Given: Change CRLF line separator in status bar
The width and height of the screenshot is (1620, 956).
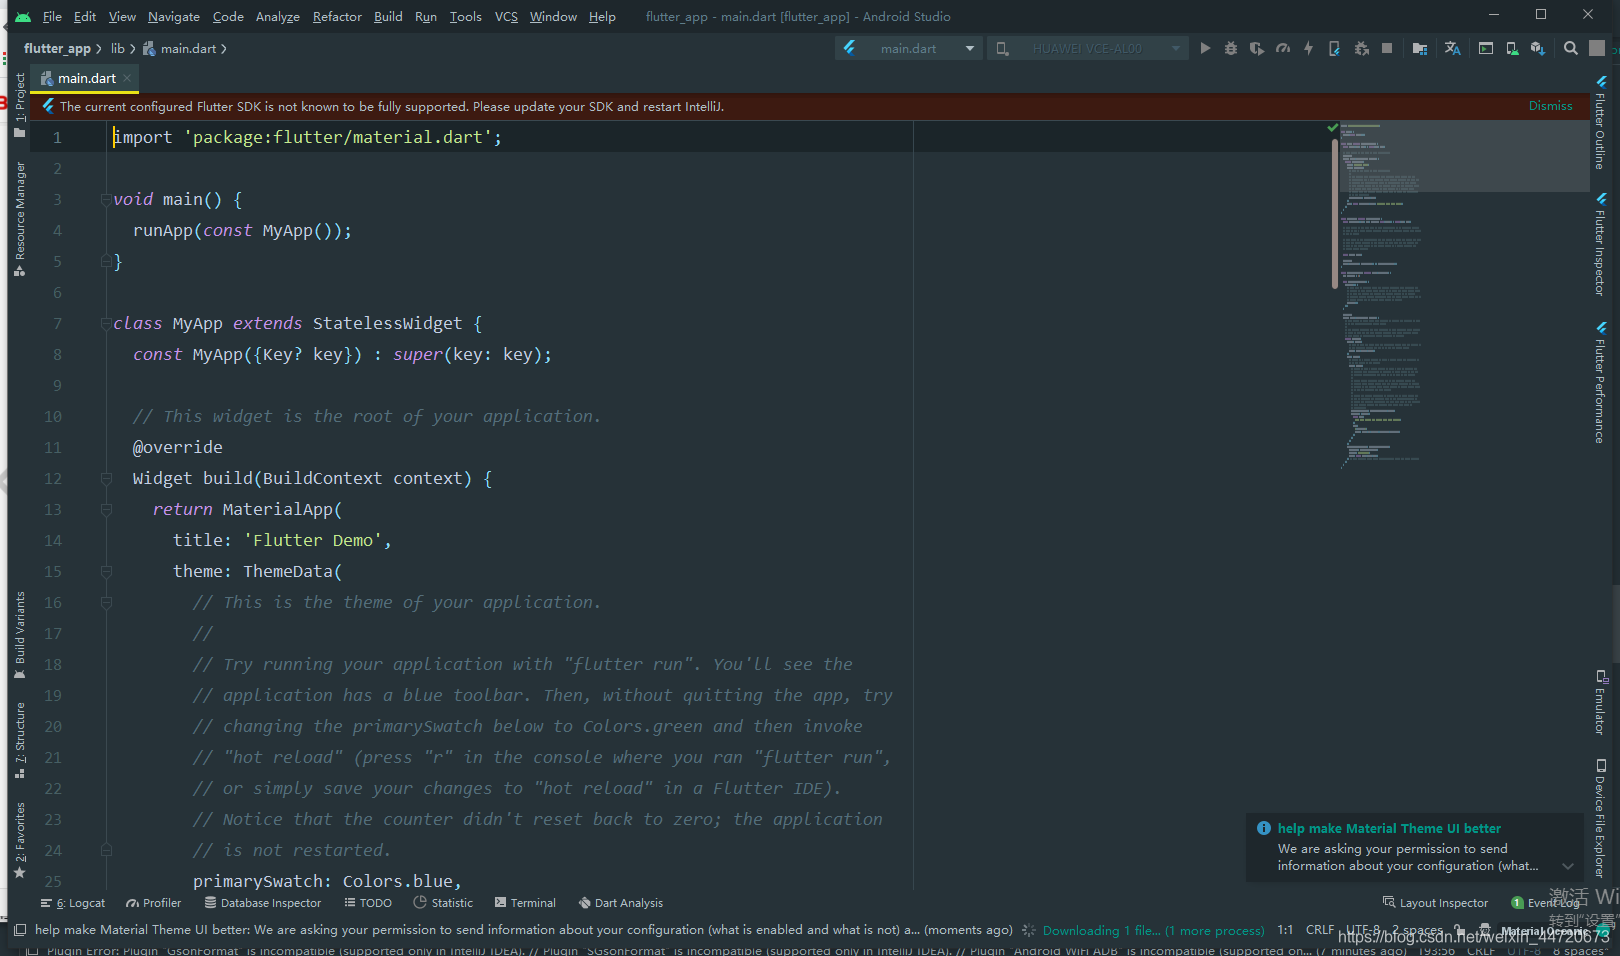Looking at the screenshot, I should (1319, 930).
